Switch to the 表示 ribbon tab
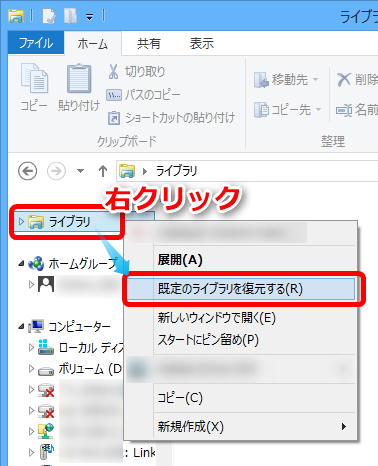 [202, 44]
